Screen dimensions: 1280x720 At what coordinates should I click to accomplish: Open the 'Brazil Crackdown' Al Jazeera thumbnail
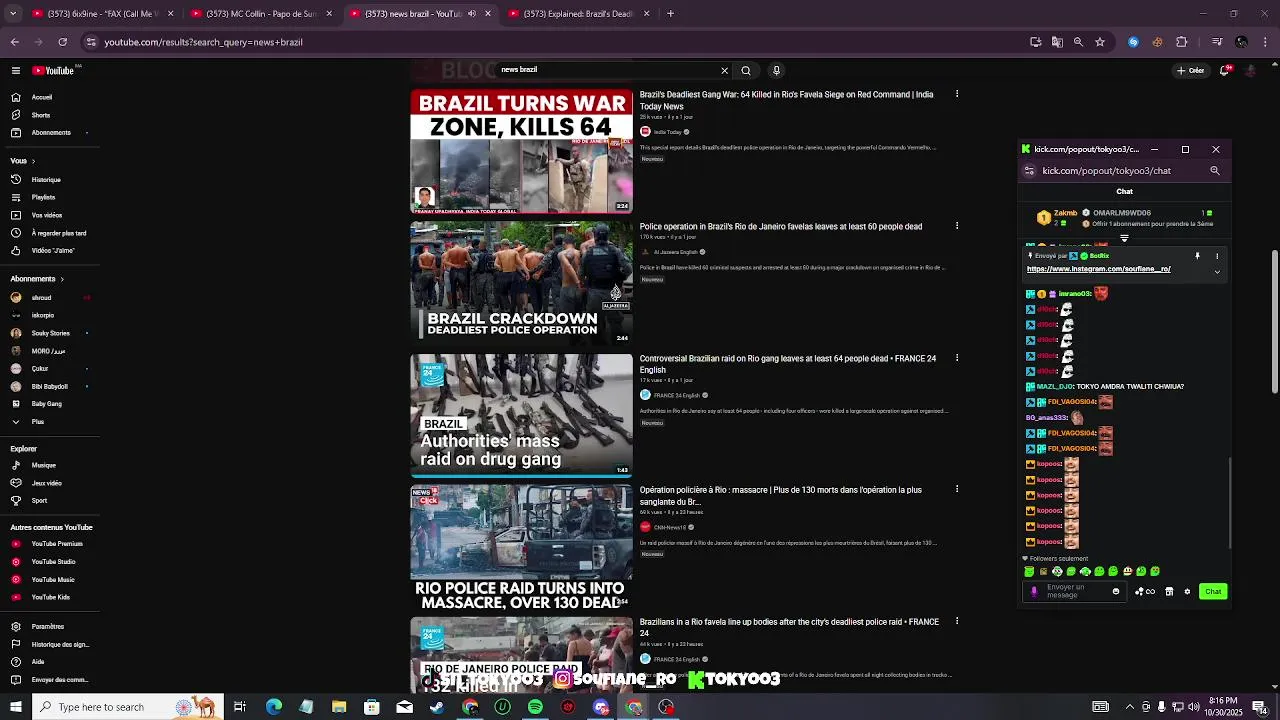tap(521, 283)
